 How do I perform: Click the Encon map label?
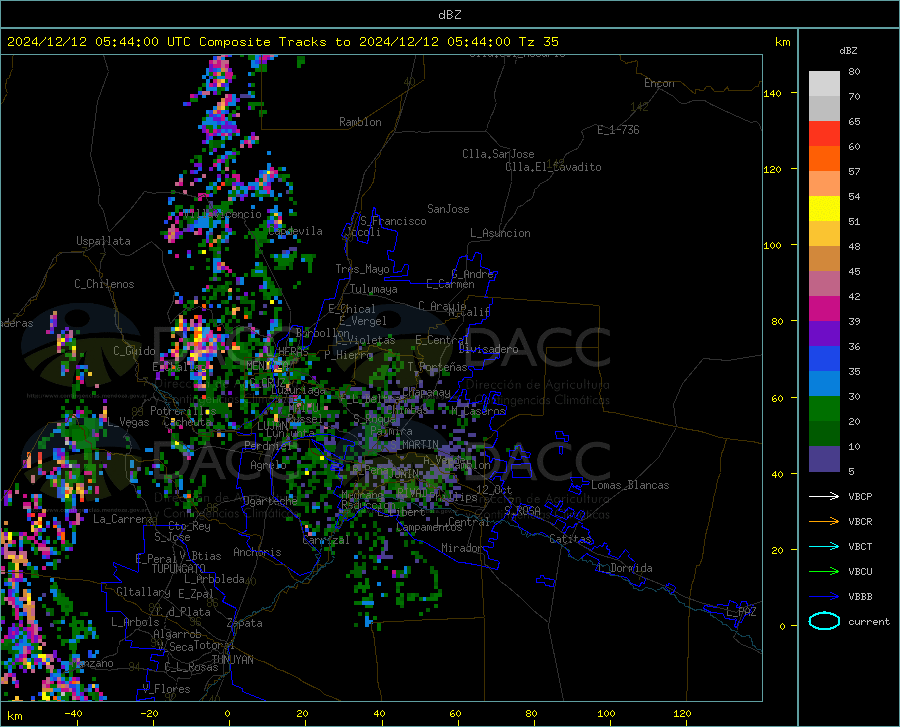click(x=659, y=83)
